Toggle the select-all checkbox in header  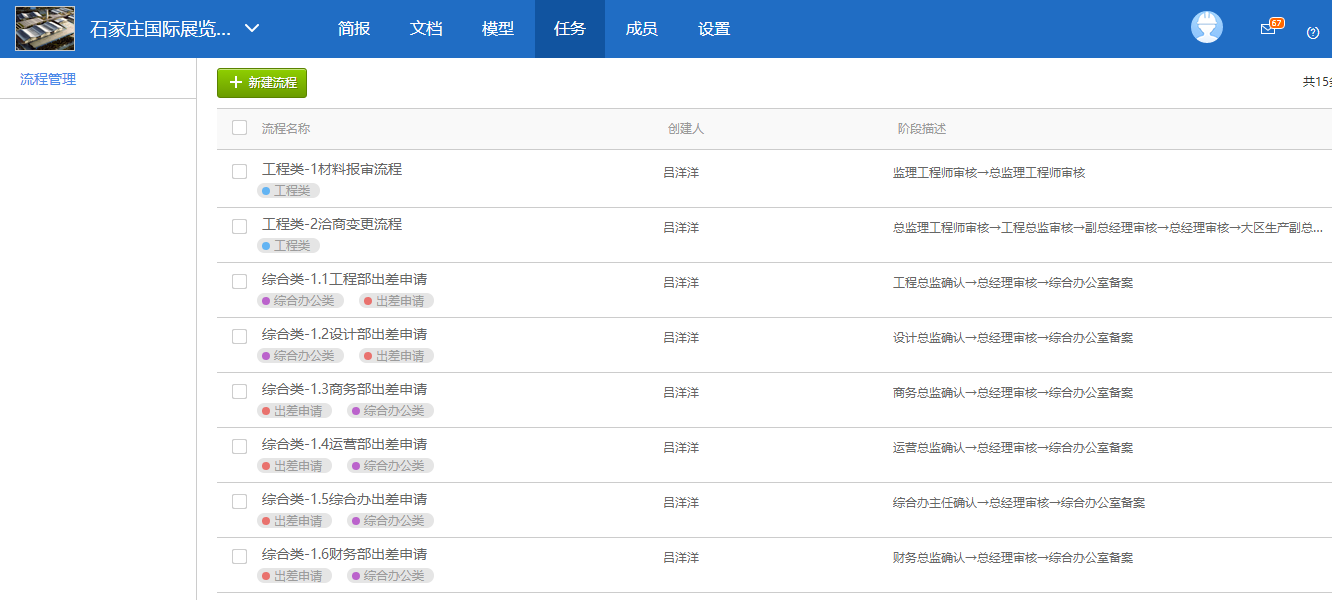[239, 127]
